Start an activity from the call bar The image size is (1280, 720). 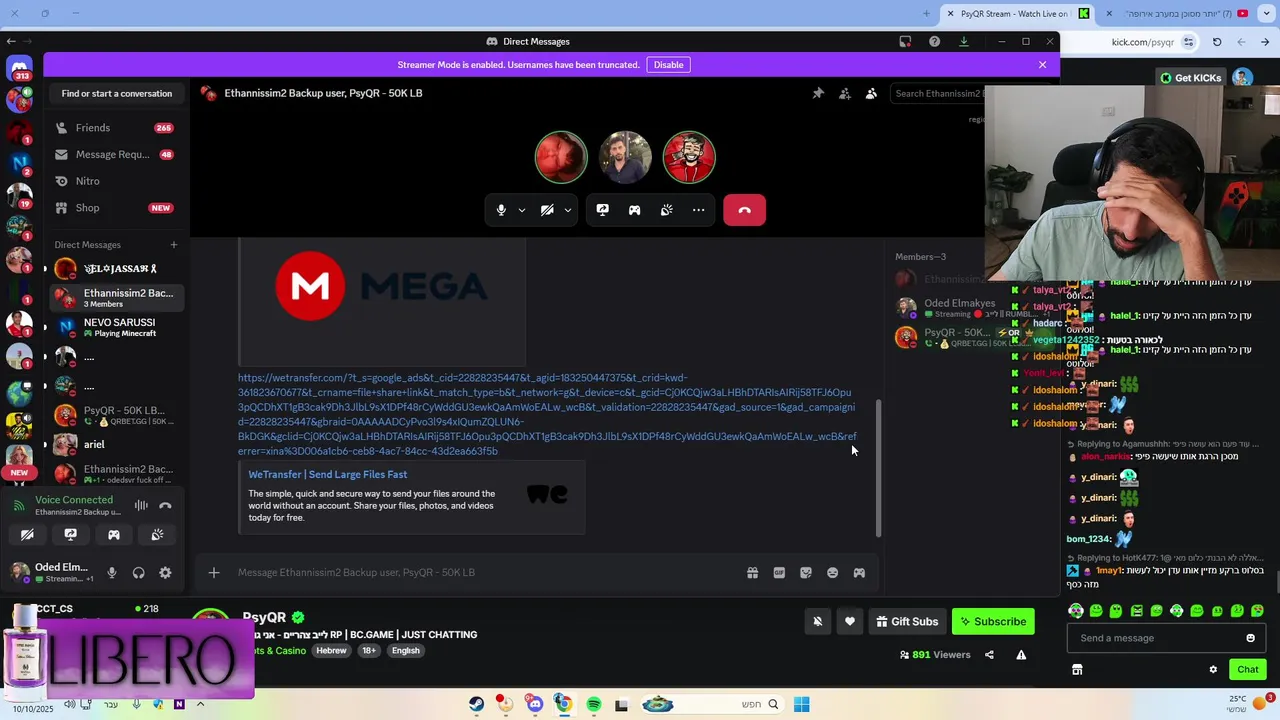point(634,210)
